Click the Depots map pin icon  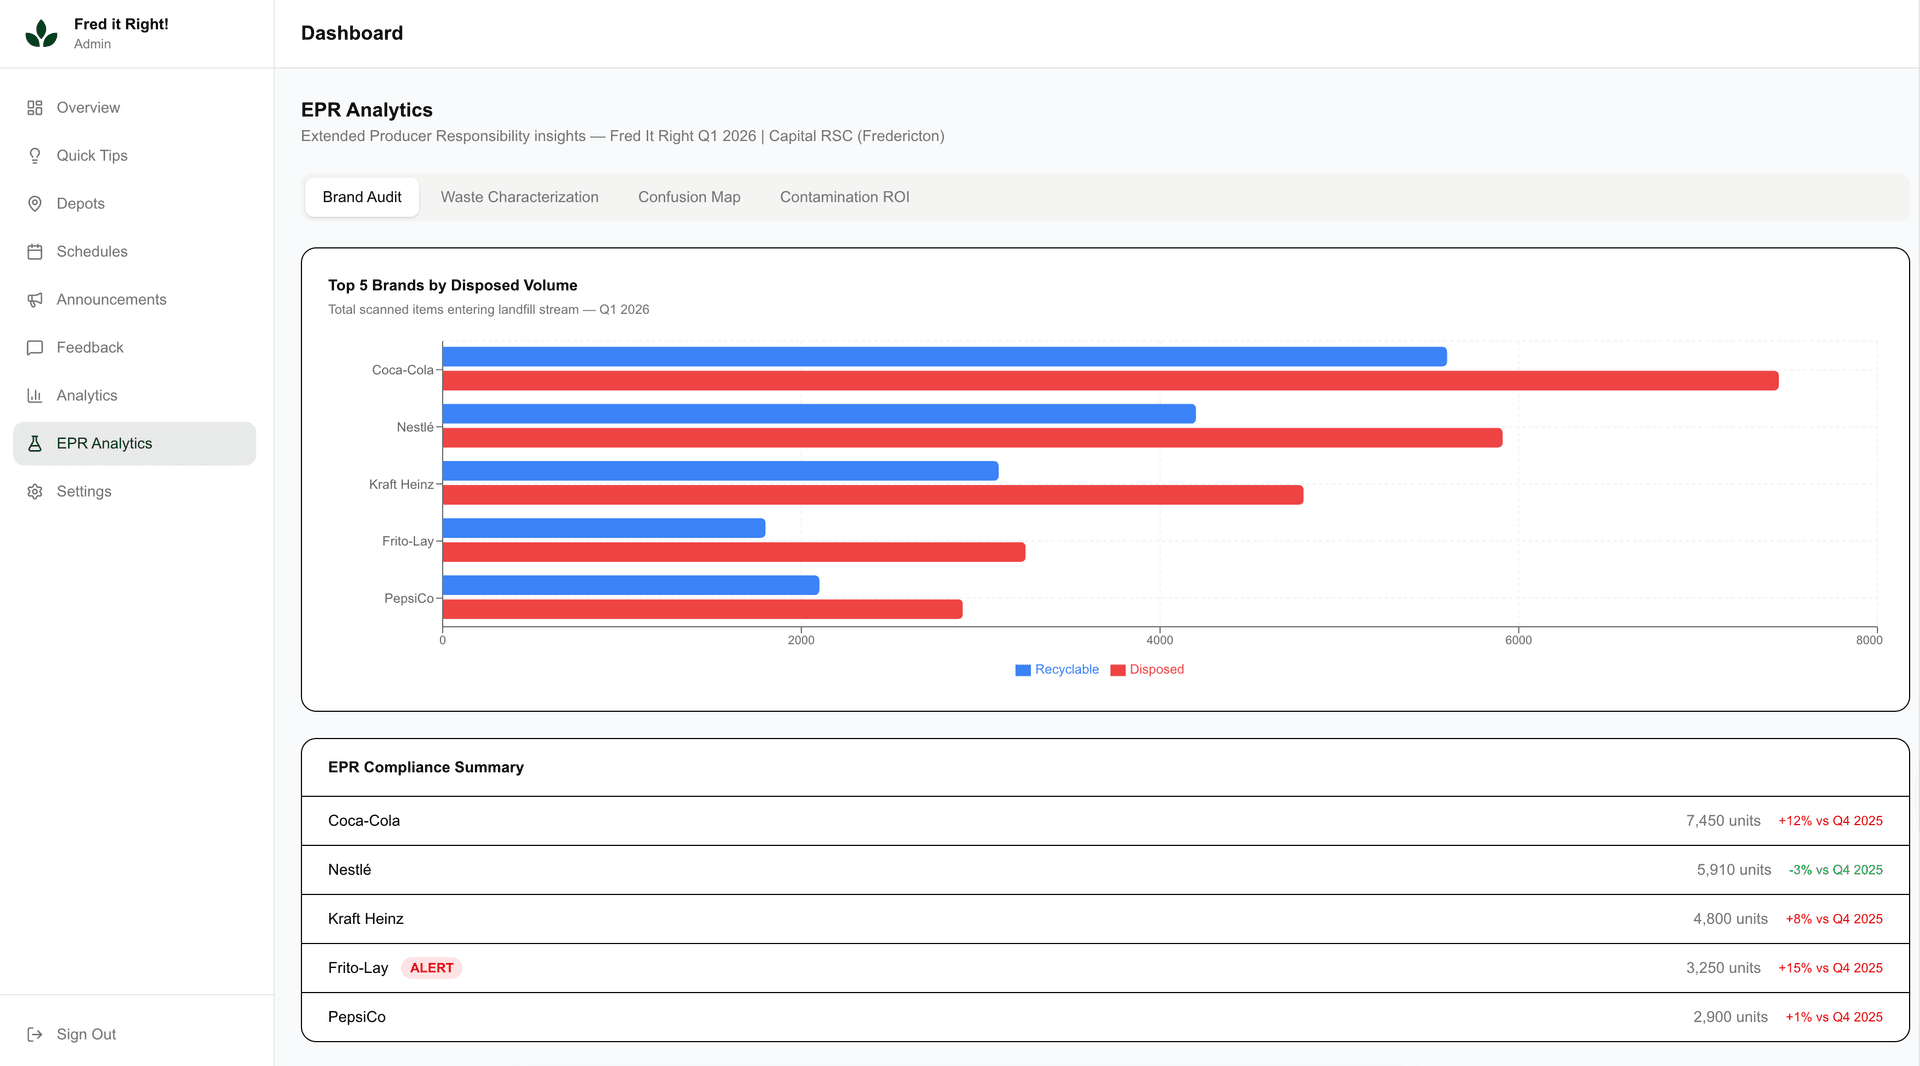point(35,204)
